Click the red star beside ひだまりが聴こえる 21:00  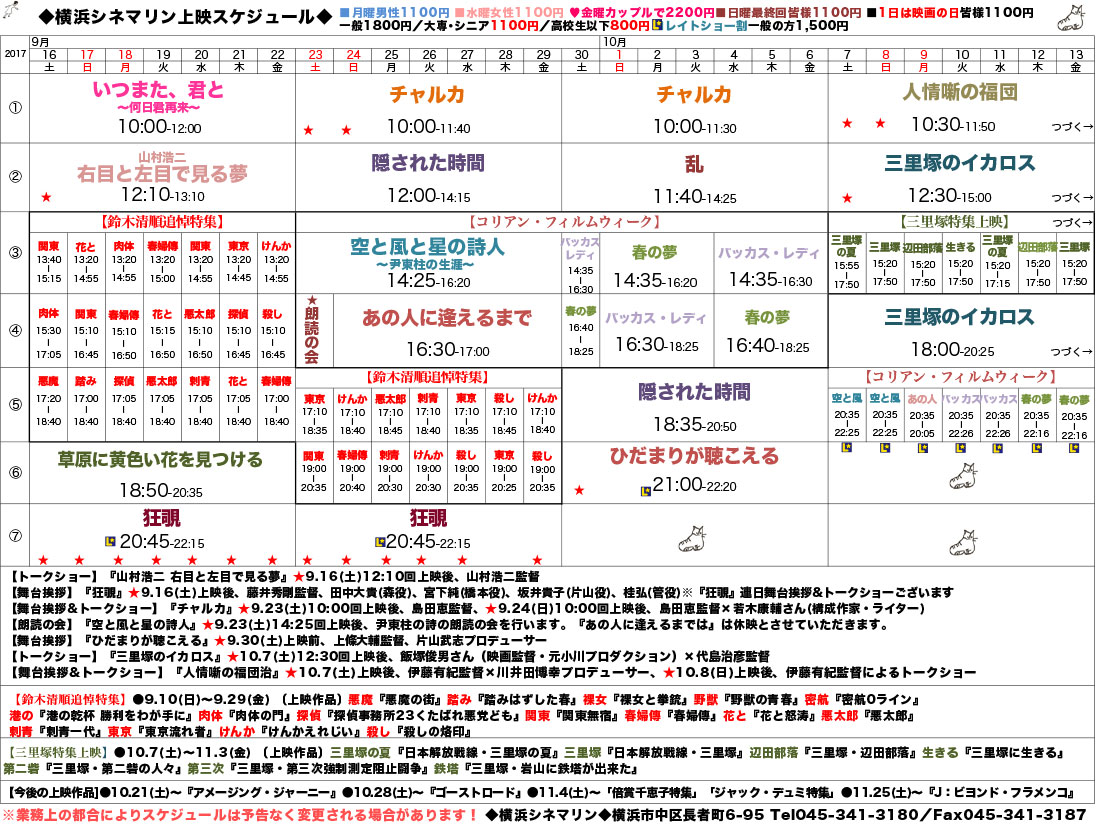pos(579,490)
